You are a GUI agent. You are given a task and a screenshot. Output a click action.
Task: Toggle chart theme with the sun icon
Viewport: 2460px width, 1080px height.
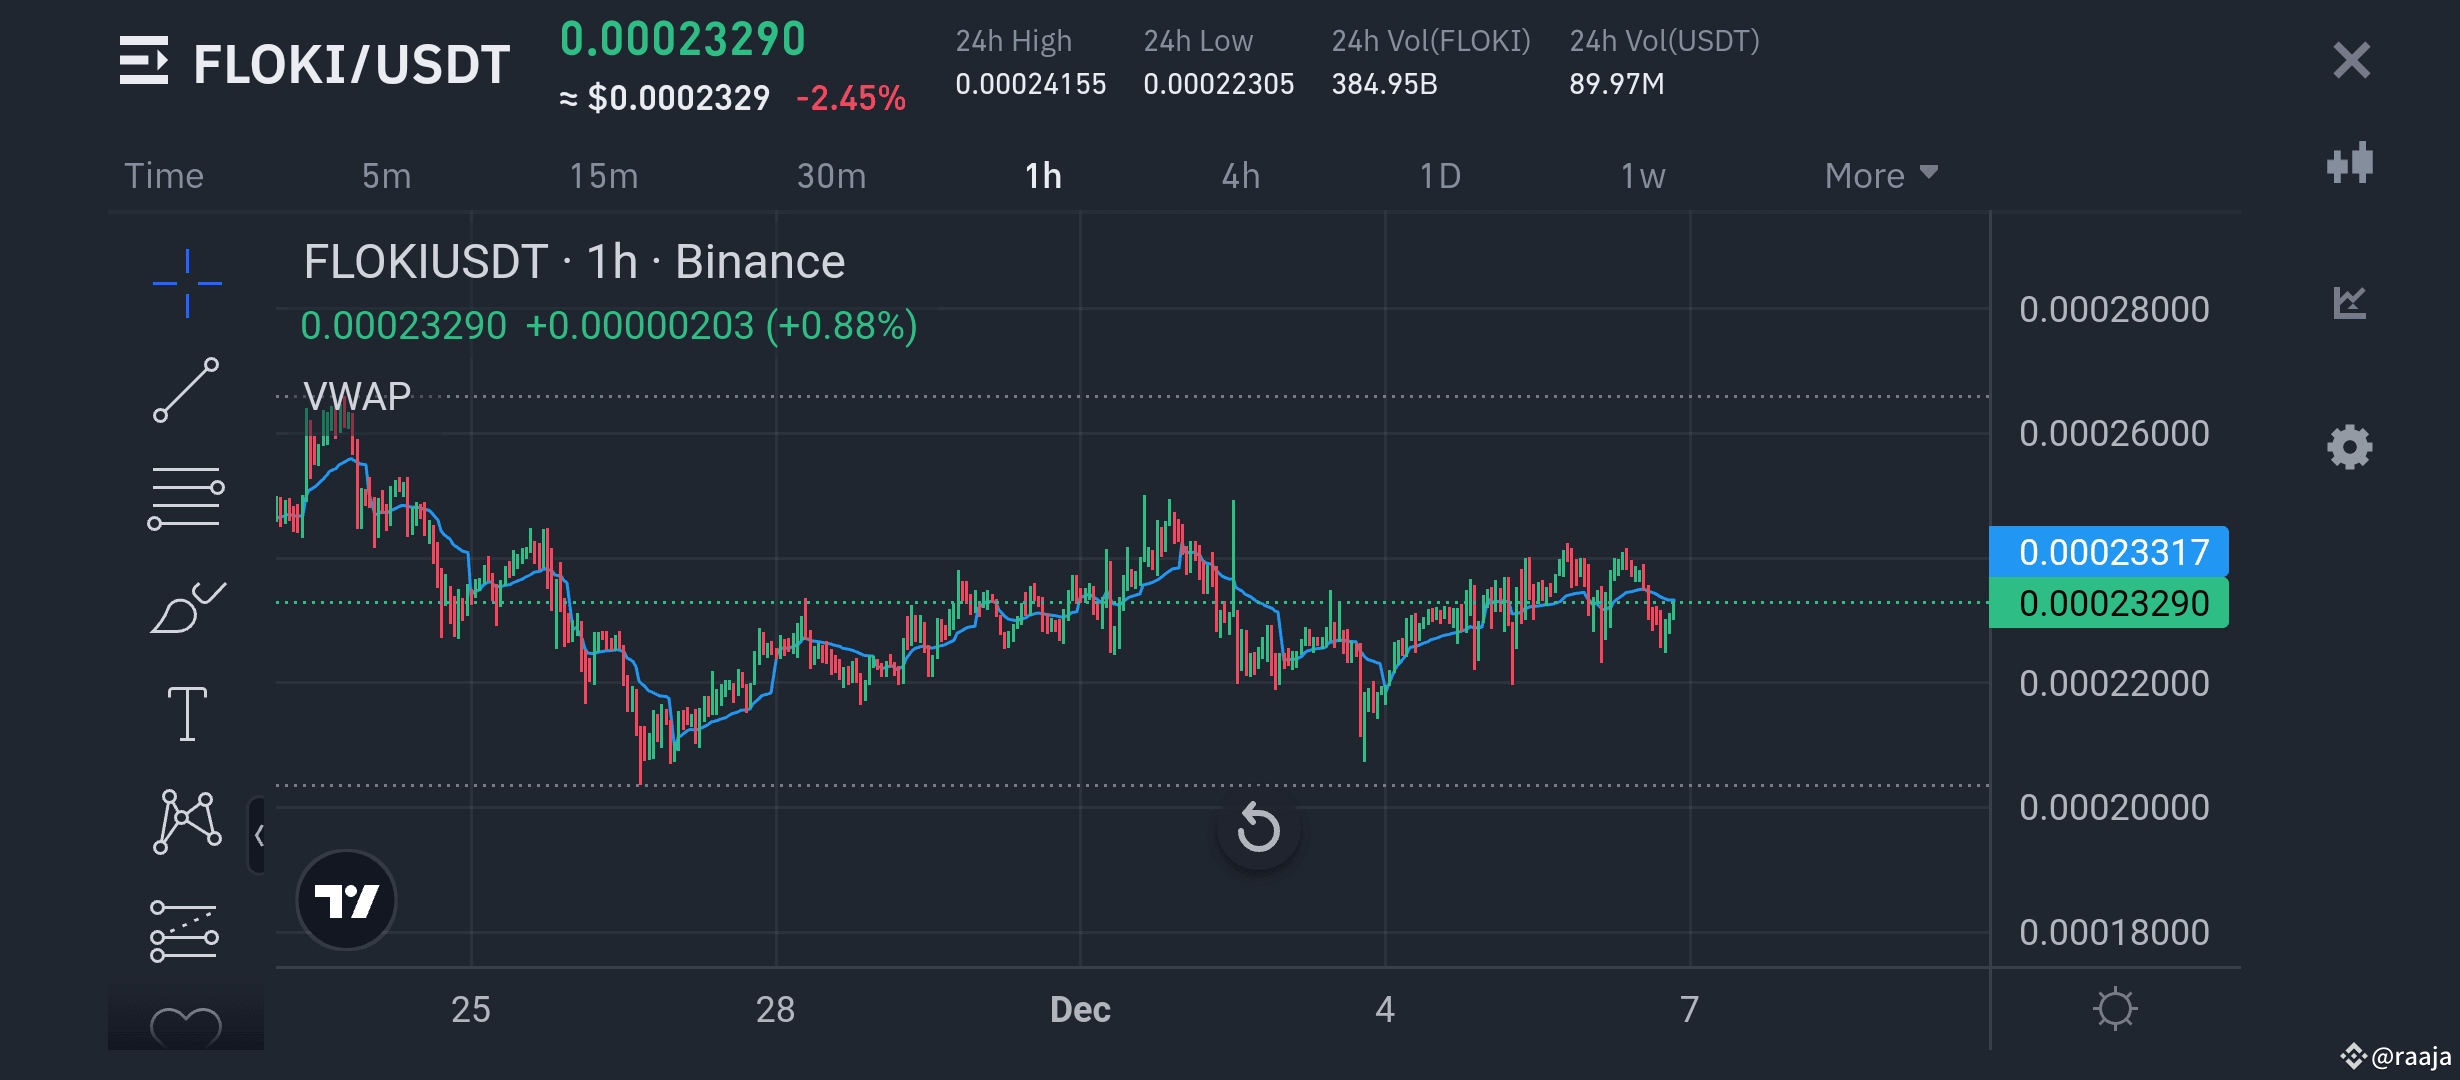[x=2114, y=1008]
